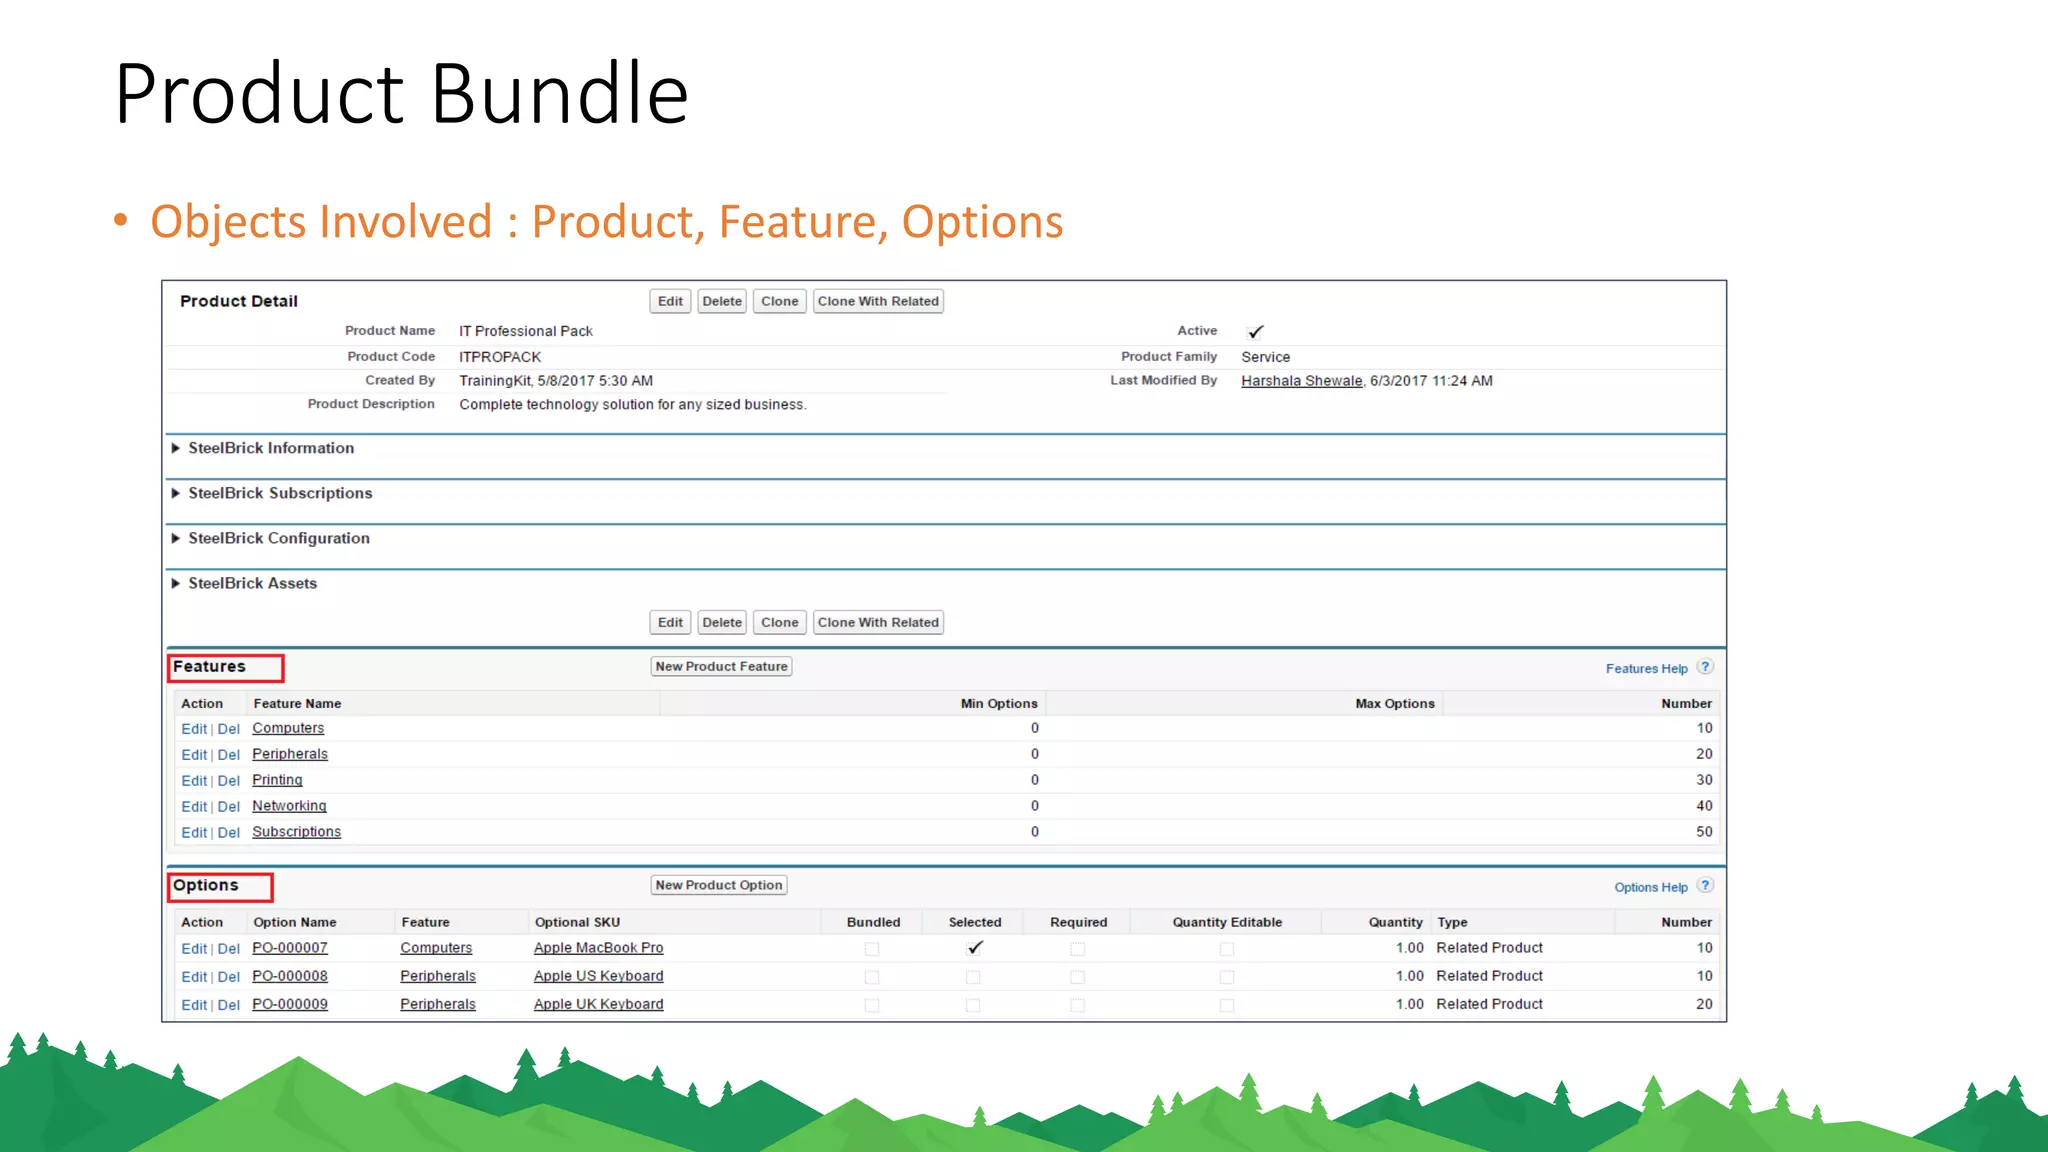Open the Peripherals feature link in Features list
The width and height of the screenshot is (2048, 1152).
(x=290, y=754)
